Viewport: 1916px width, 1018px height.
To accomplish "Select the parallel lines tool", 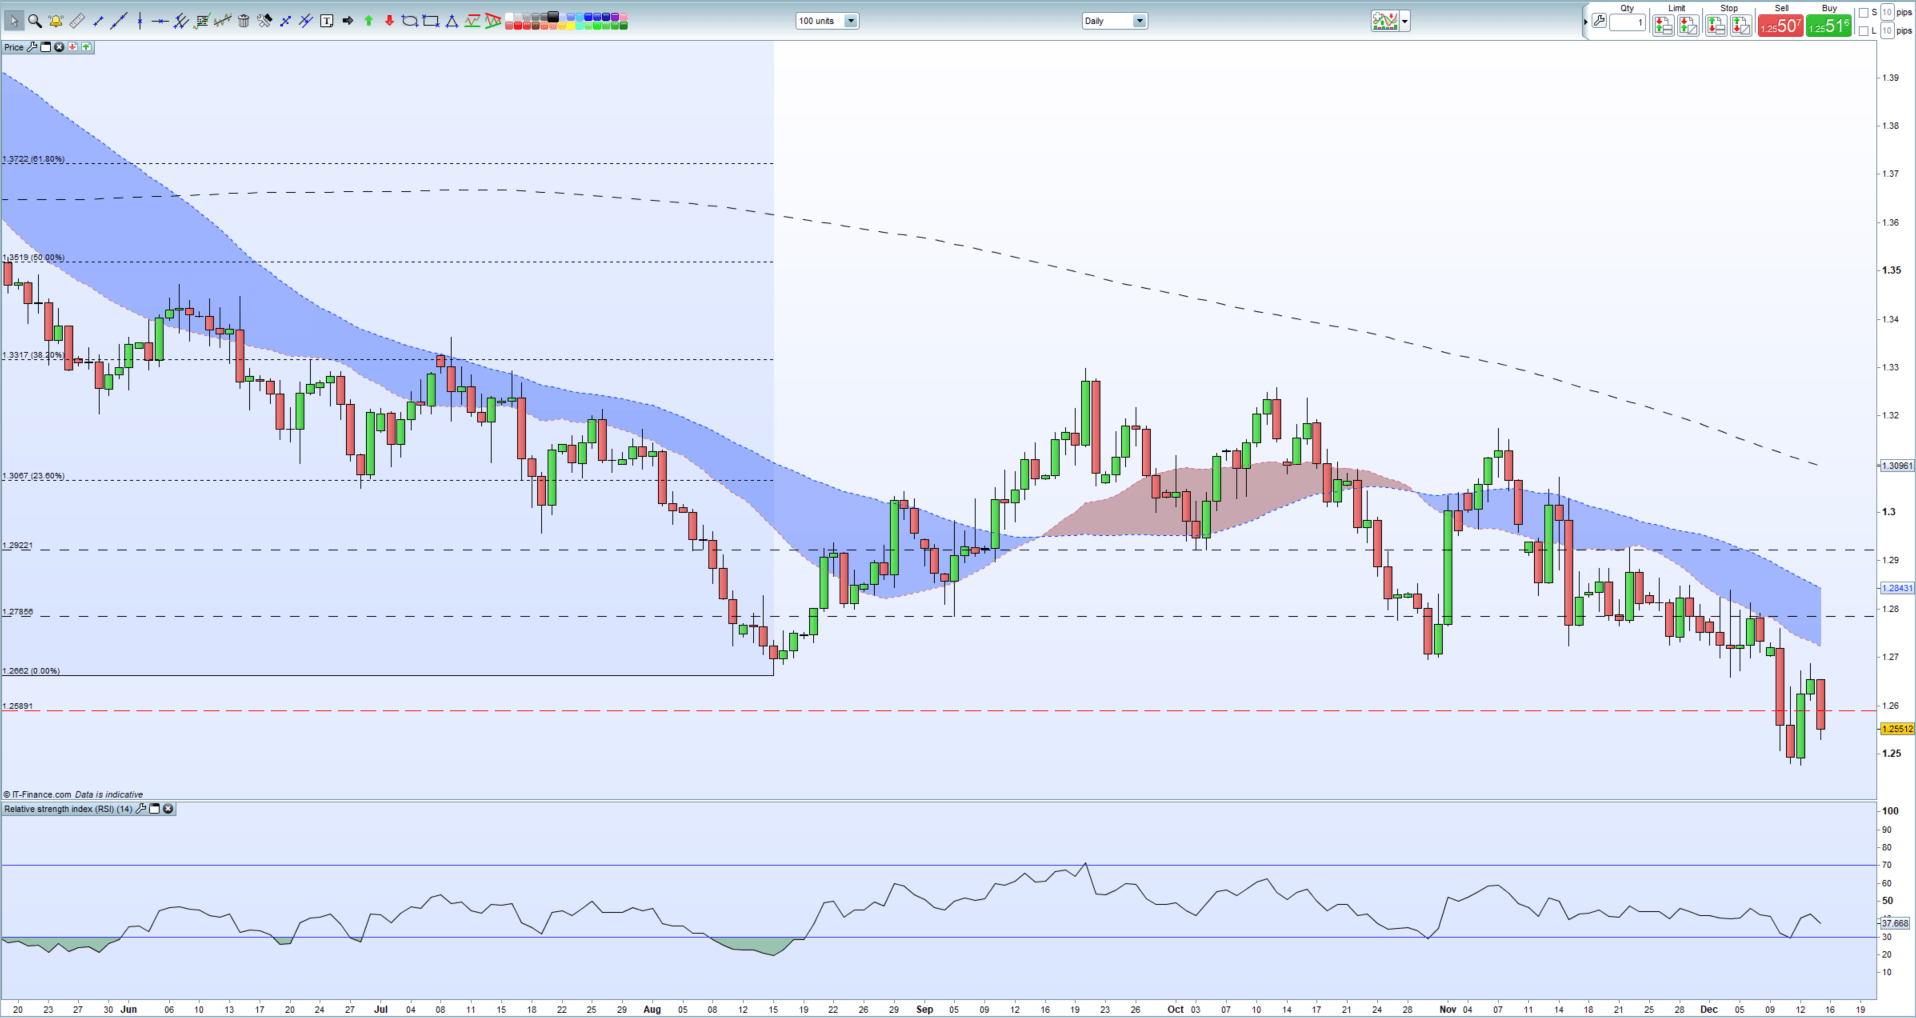I will click(x=305, y=21).
